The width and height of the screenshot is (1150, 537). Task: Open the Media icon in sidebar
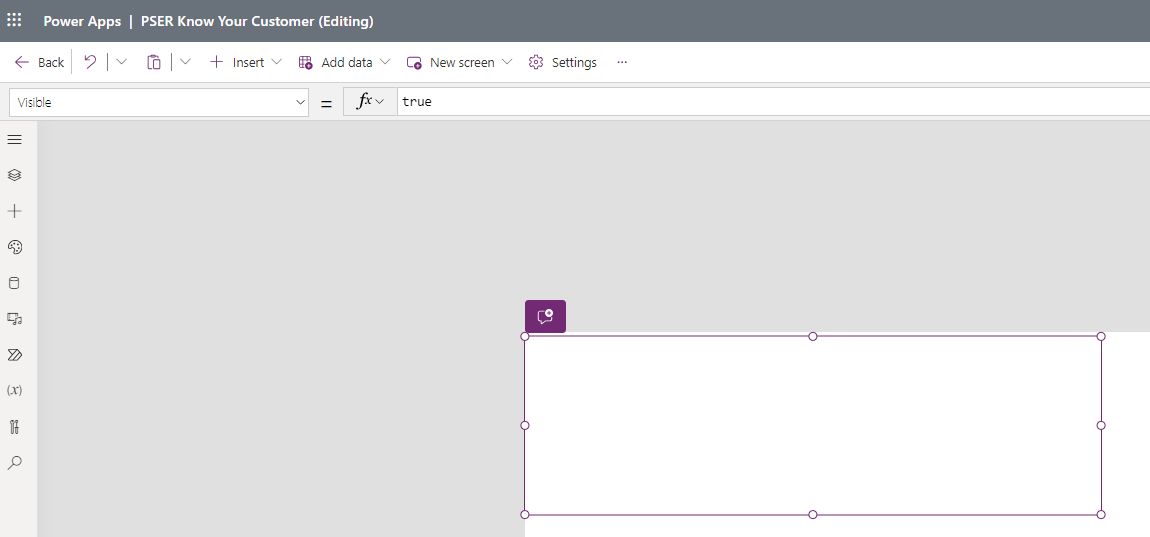tap(14, 319)
